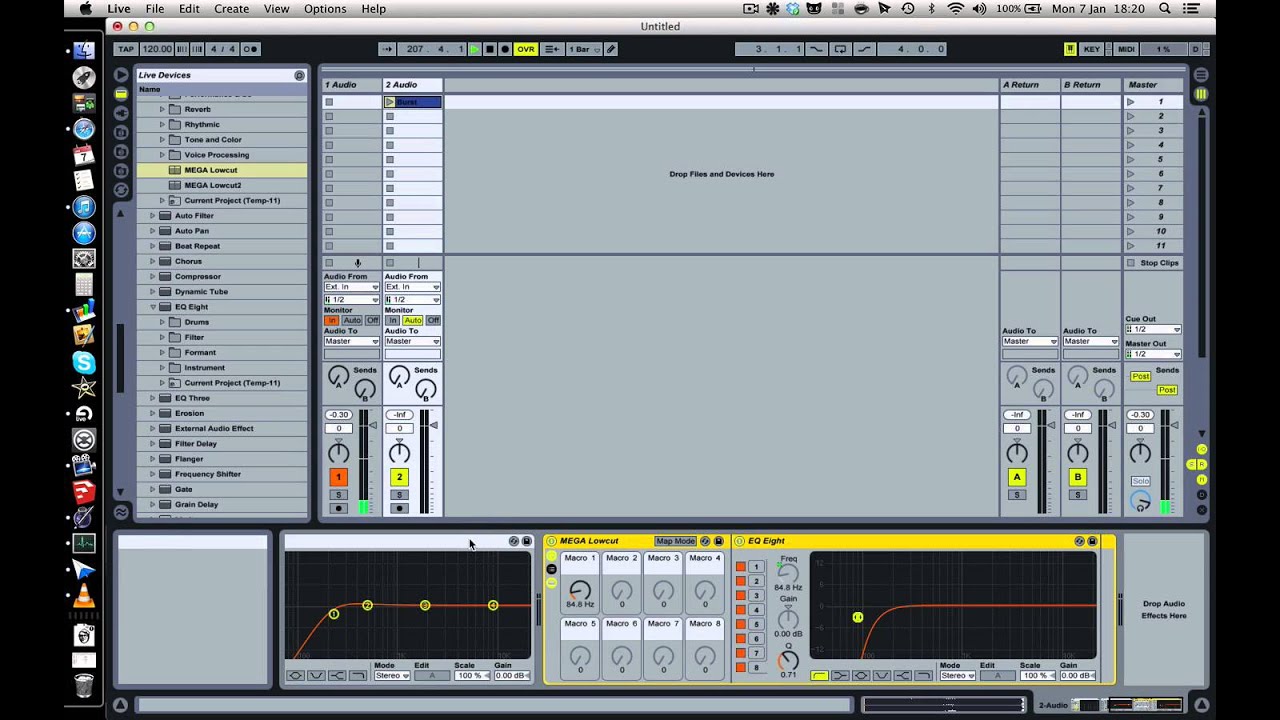The height and width of the screenshot is (720, 1280).
Task: Toggle the metronome in the control bar
Action: pos(250,49)
